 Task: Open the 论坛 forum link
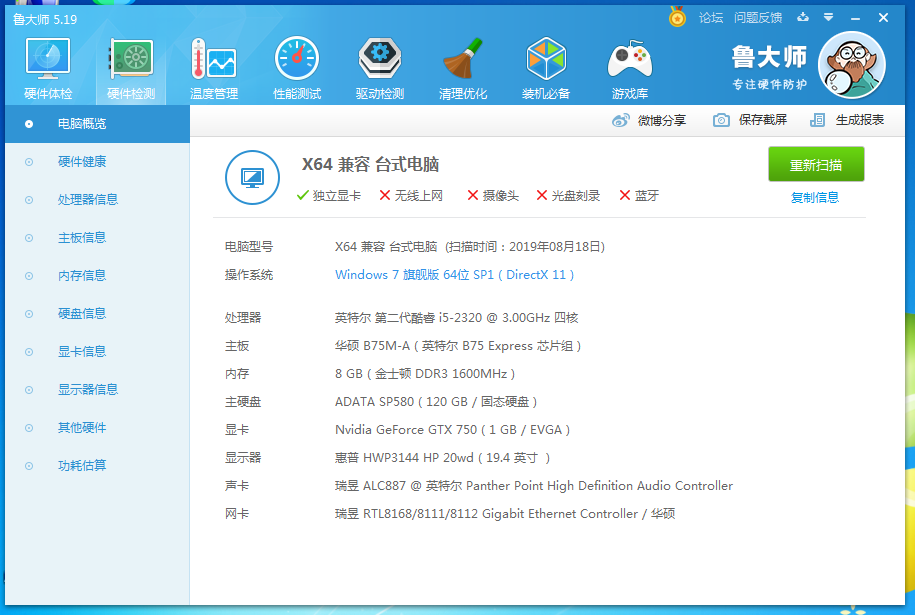pyautogui.click(x=710, y=17)
